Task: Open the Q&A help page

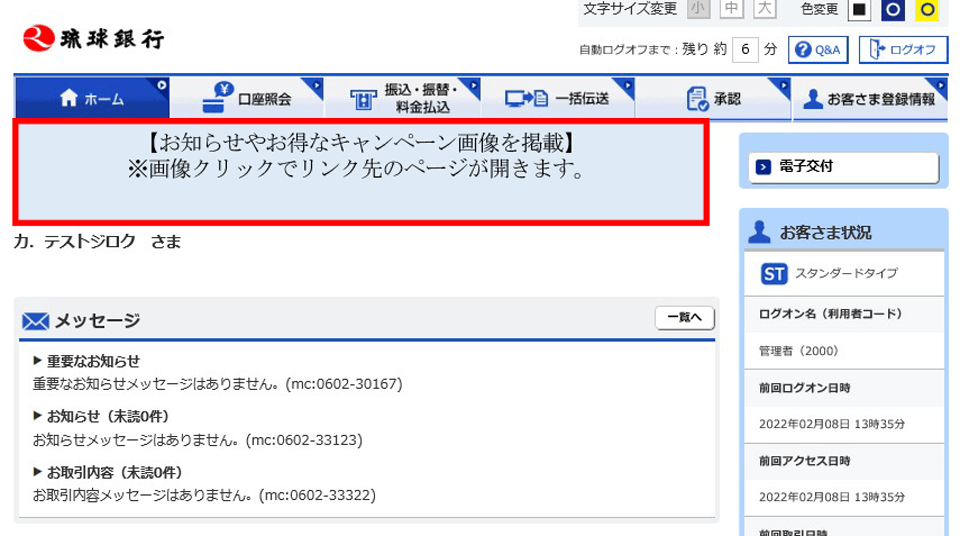Action: (818, 49)
